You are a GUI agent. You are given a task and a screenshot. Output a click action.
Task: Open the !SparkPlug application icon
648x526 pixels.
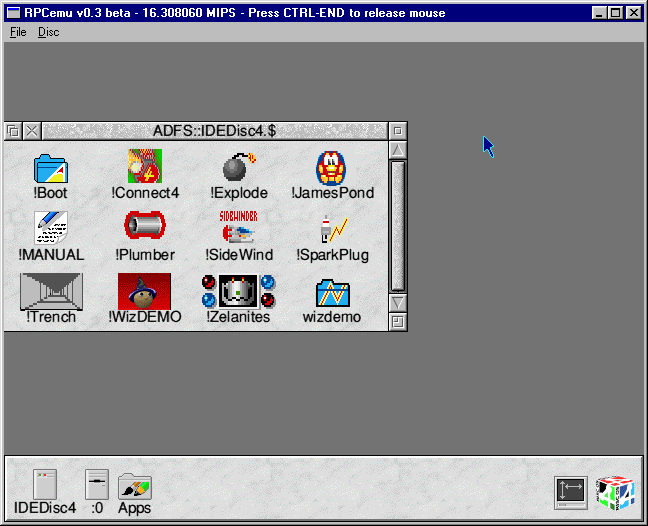[x=332, y=229]
